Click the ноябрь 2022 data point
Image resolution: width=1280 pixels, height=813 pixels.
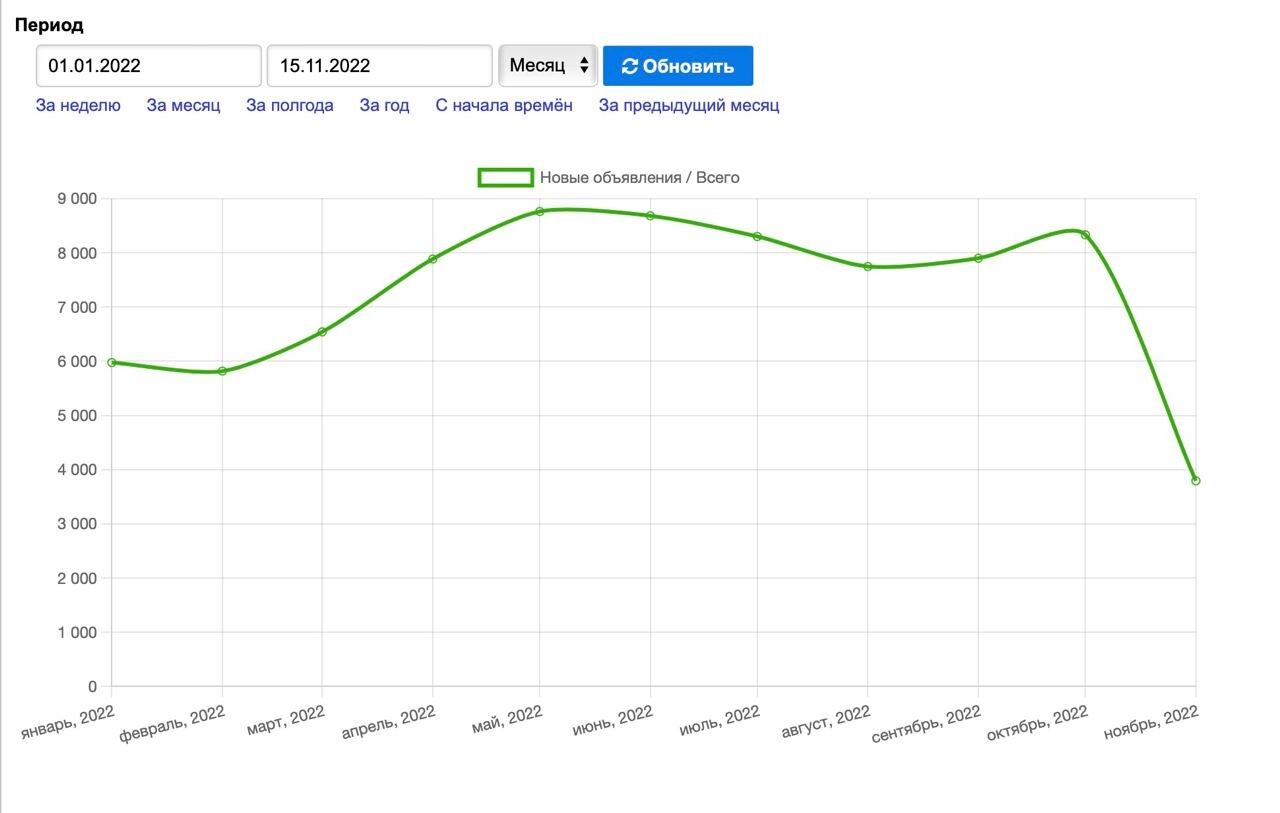point(1195,480)
